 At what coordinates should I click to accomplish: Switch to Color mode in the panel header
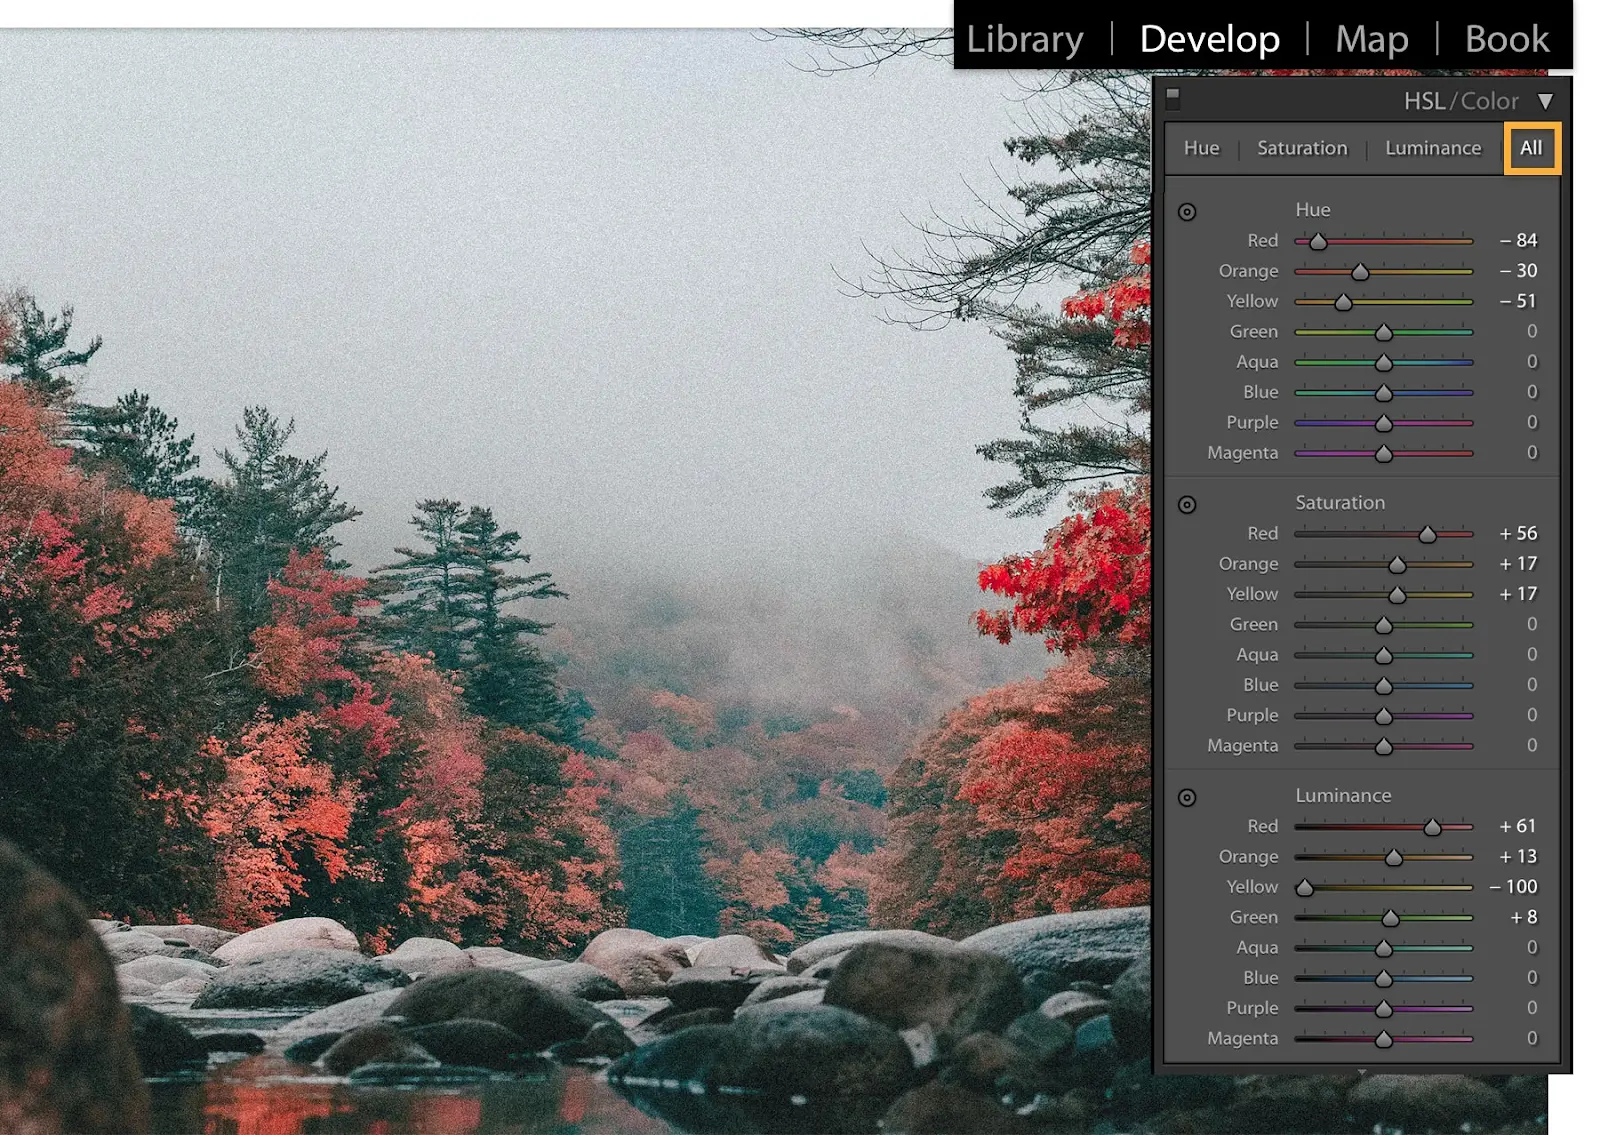point(1490,100)
